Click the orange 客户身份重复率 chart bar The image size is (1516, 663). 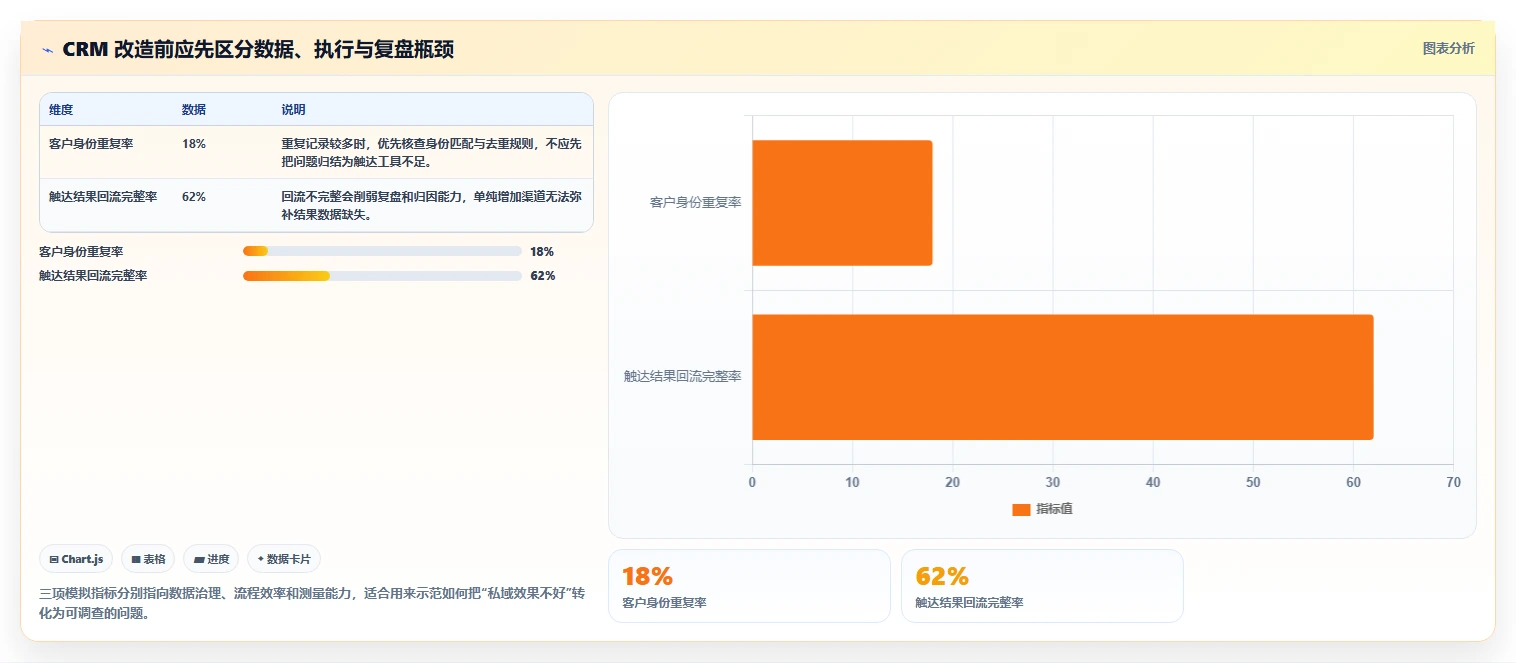[842, 203]
